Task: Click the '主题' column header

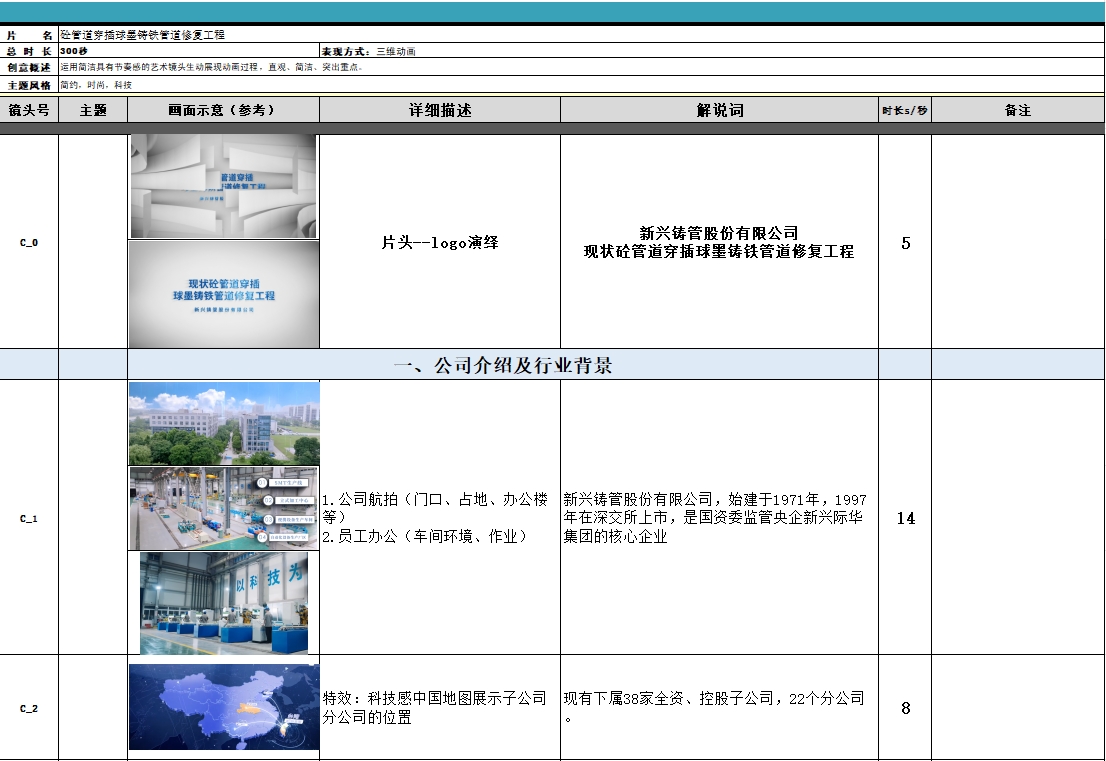Action: [93, 110]
